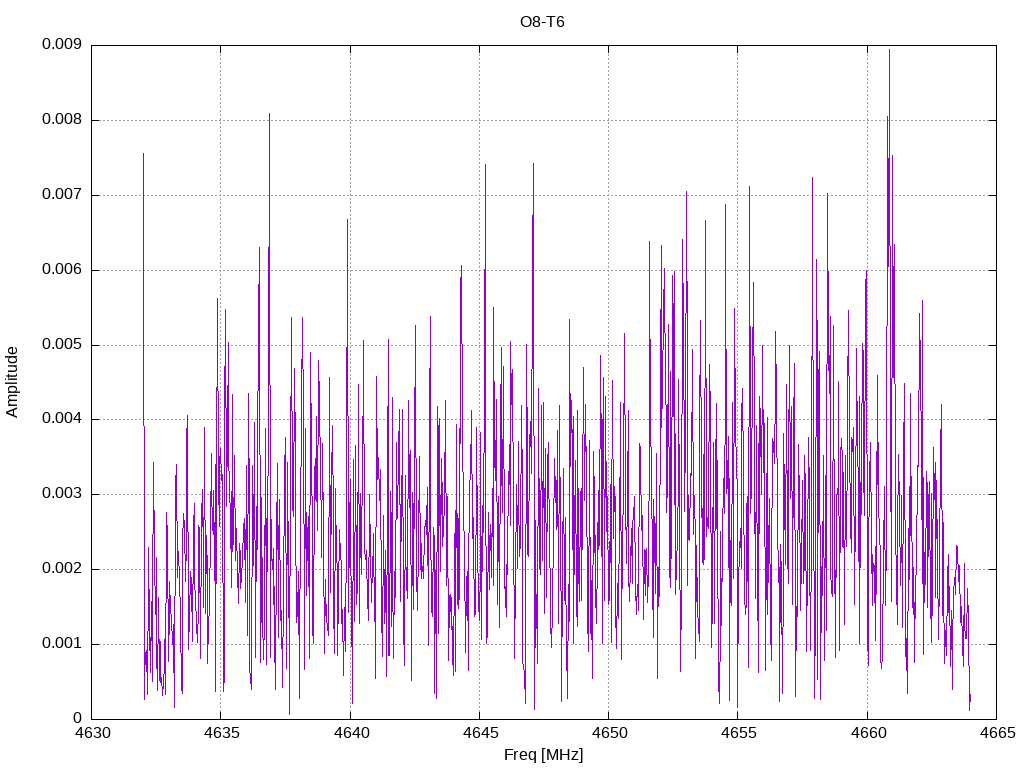The image size is (1024, 768).
Task: Click y-axis tick label 0.006
Action: tap(62, 270)
